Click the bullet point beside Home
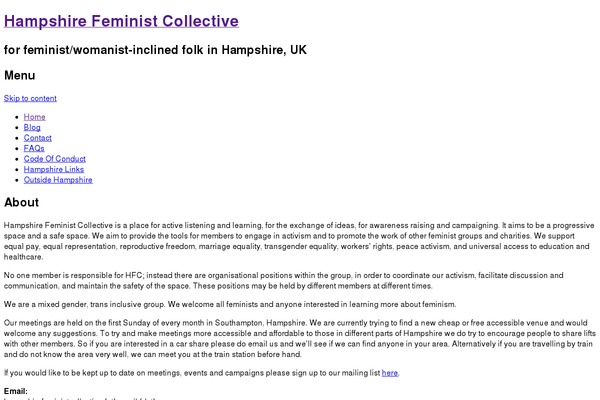This screenshot has width=600, height=400. coord(16,117)
